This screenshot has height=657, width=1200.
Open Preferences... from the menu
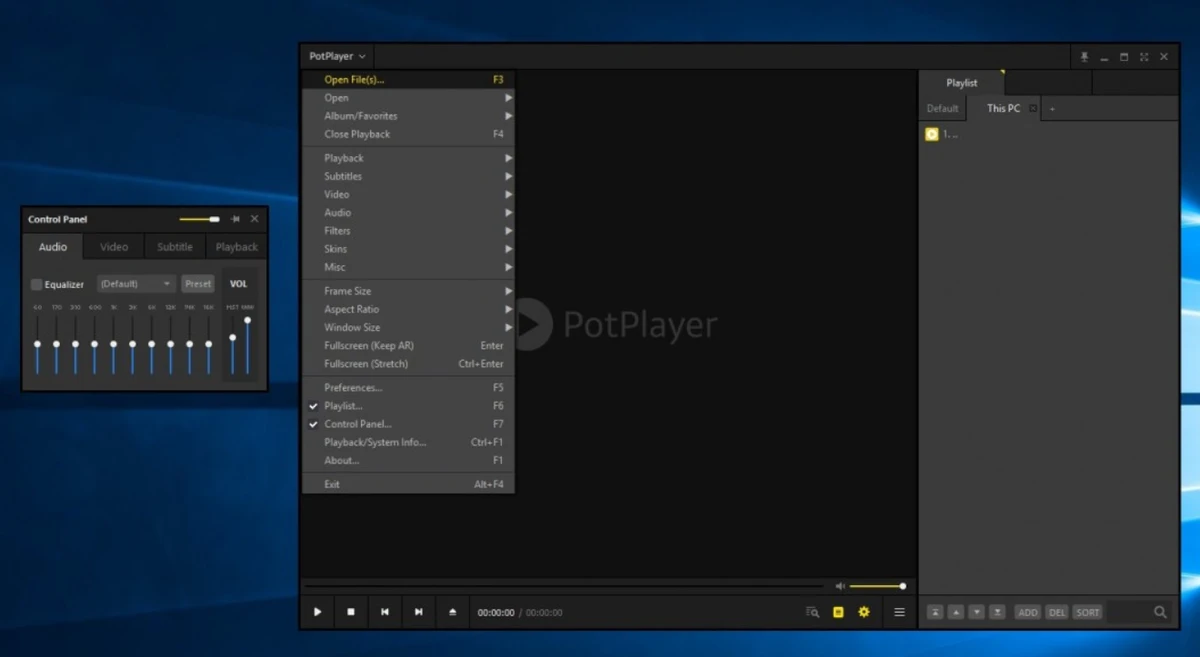tap(408, 388)
